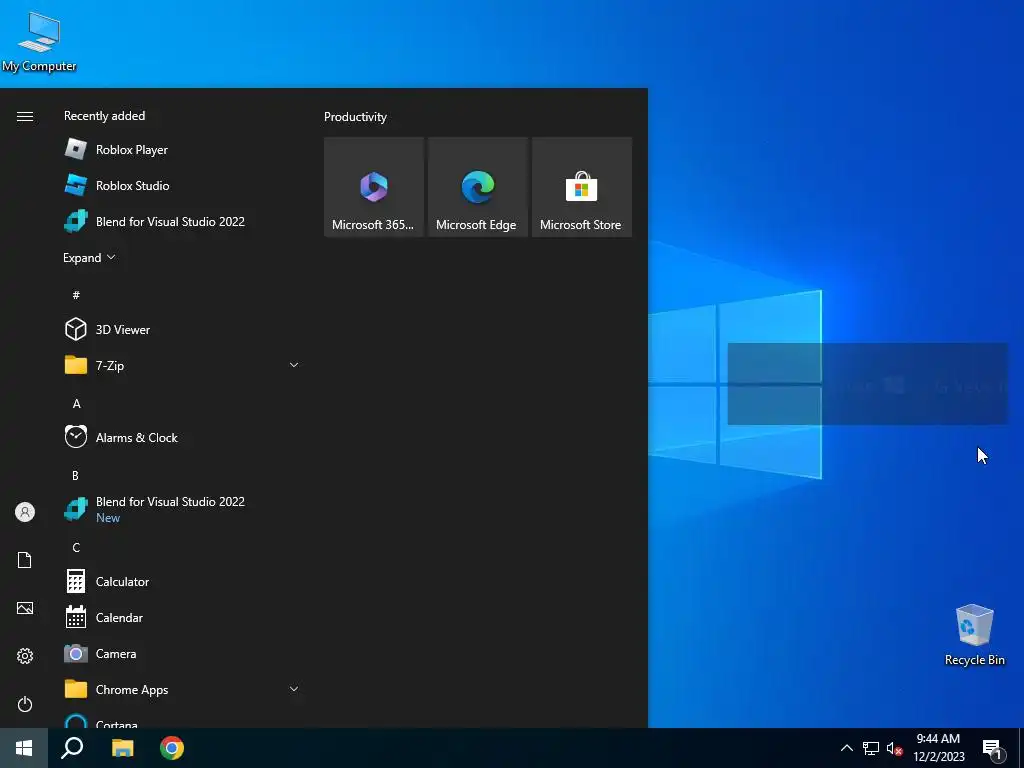Open the 7-Zip folder entry
This screenshot has width=1024, height=768.
(182, 366)
